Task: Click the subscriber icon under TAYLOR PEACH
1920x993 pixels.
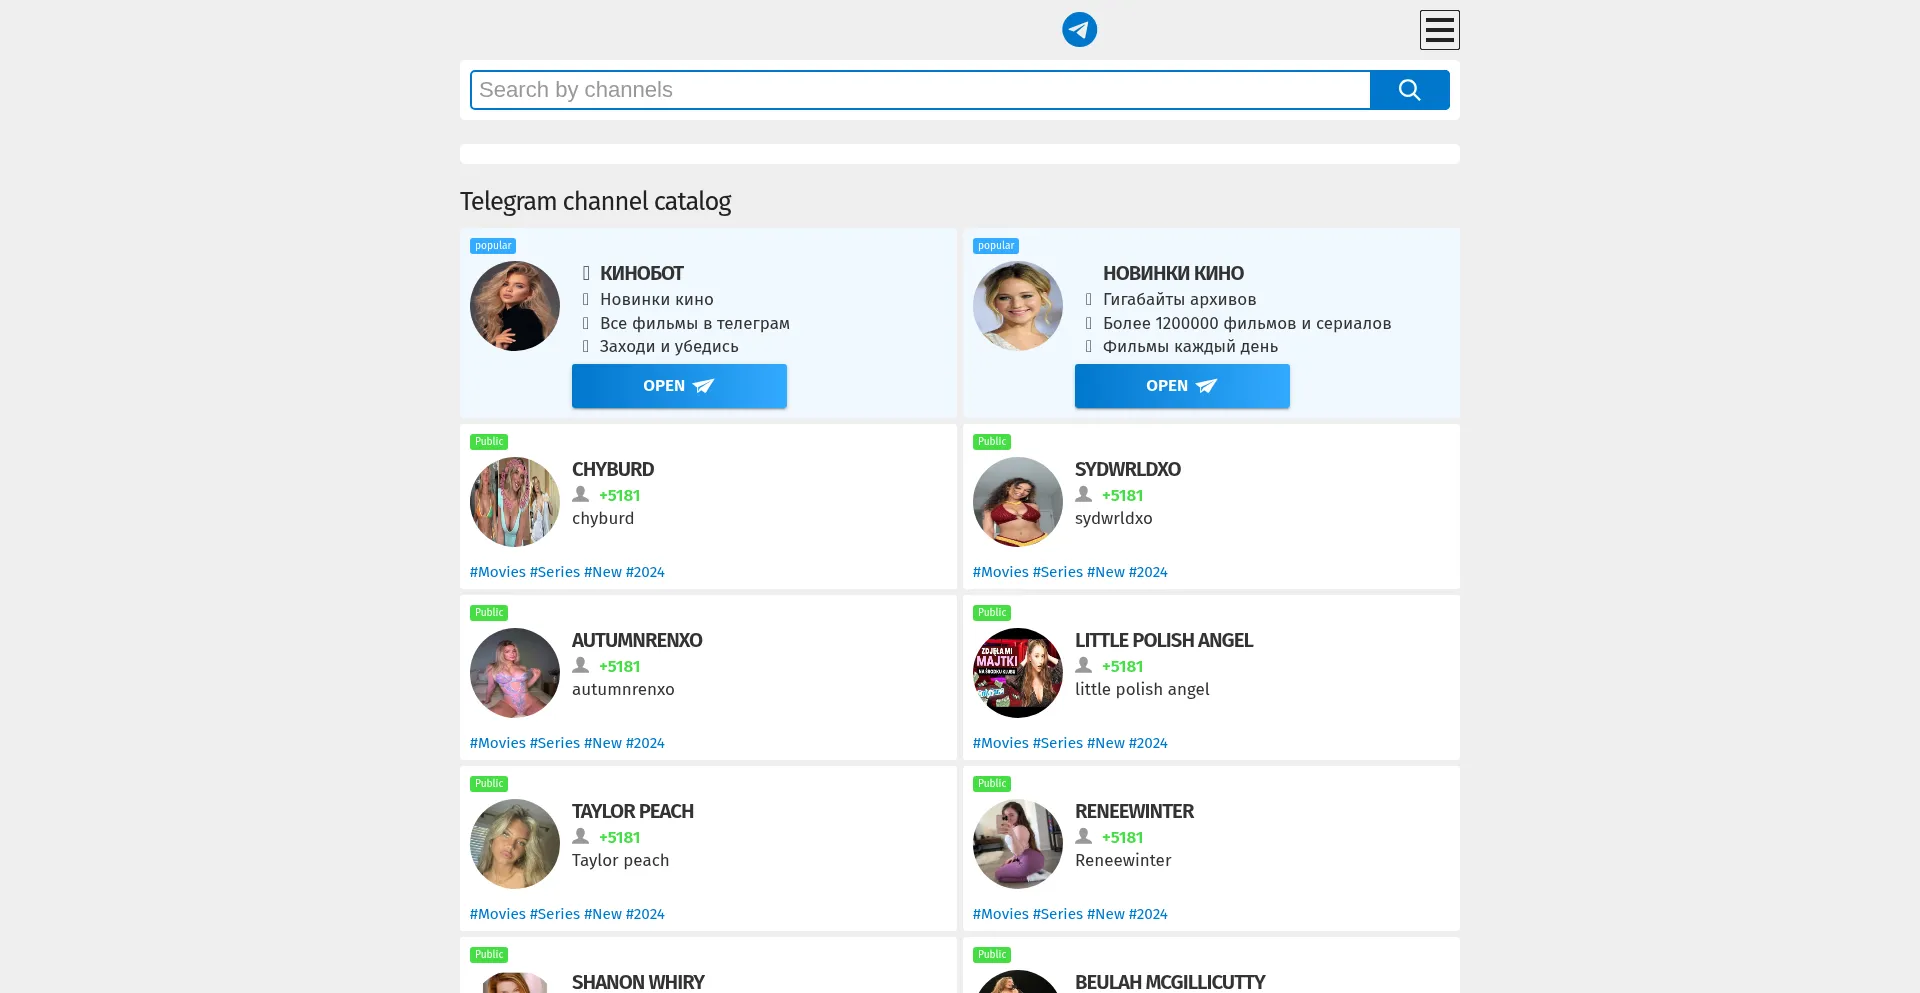Action: pos(580,836)
